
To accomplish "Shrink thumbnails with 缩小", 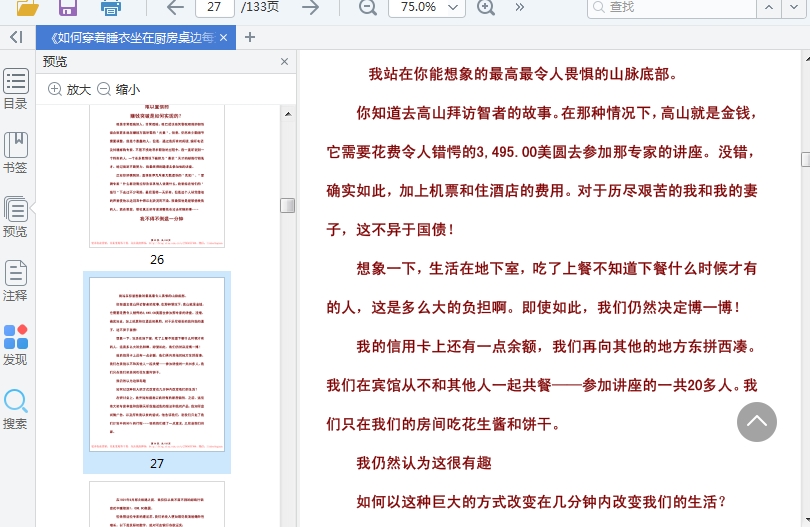I will pos(119,89).
